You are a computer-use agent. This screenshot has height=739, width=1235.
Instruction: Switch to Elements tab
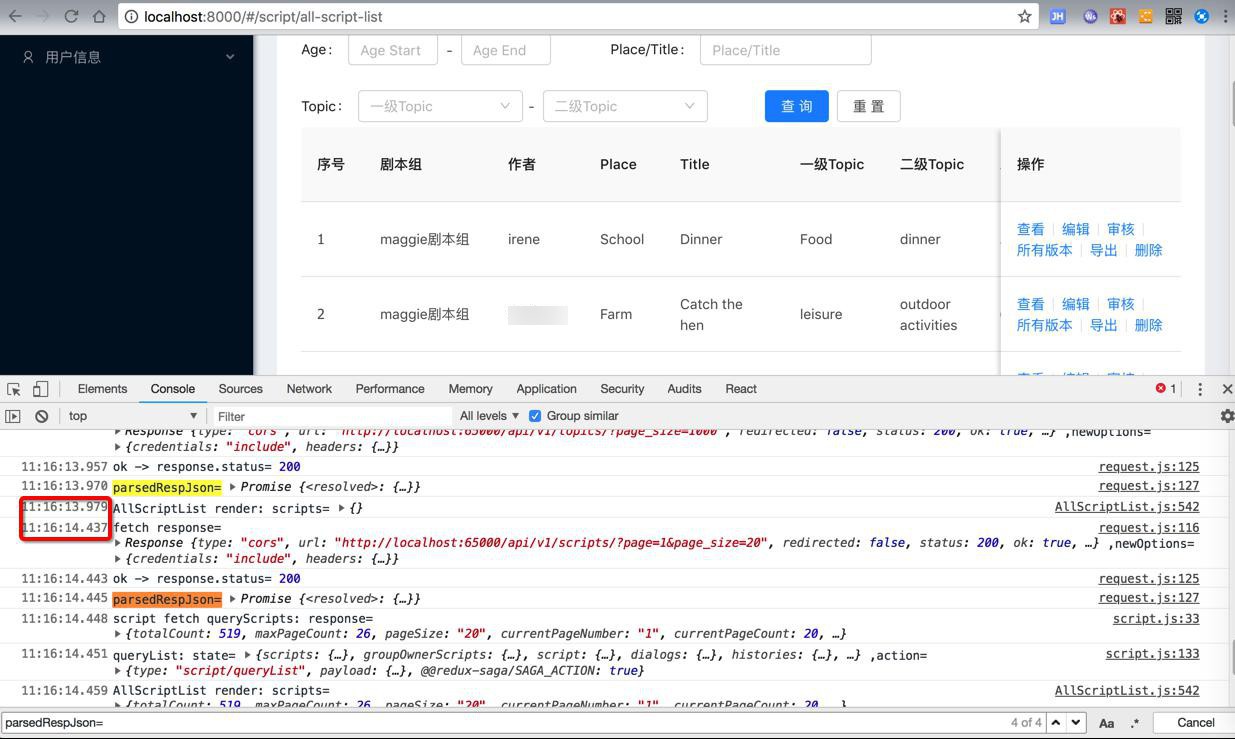[x=102, y=389]
